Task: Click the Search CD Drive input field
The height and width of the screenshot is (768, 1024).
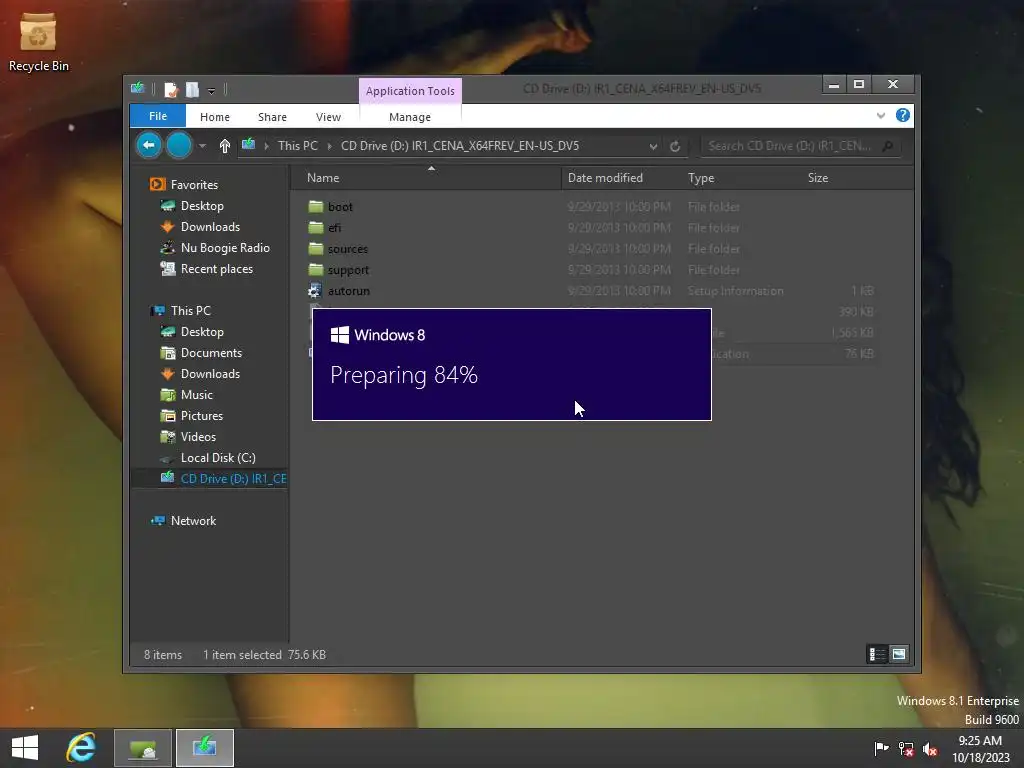Action: [790, 146]
